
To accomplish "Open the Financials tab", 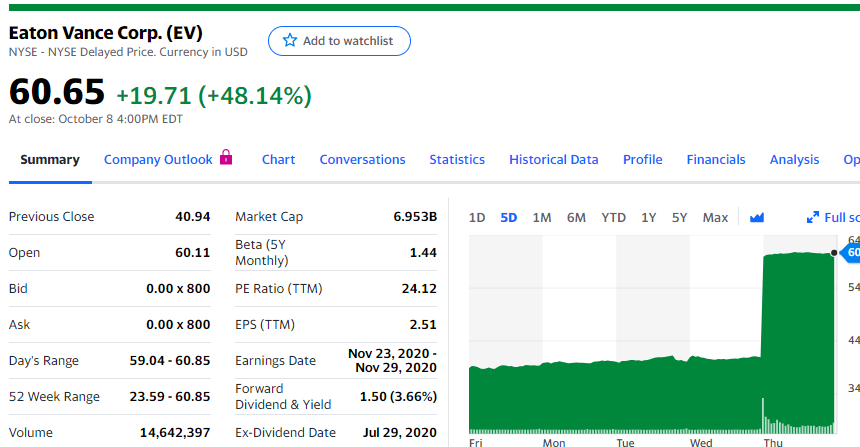I will [x=716, y=160].
